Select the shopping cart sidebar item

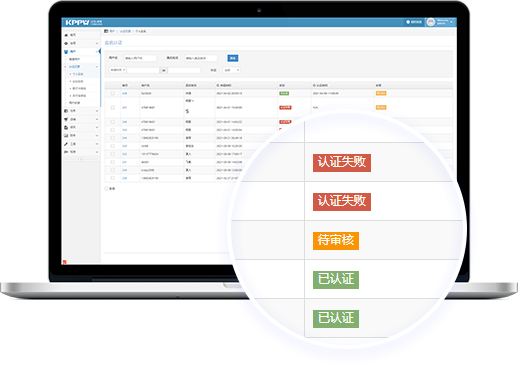coord(66,119)
